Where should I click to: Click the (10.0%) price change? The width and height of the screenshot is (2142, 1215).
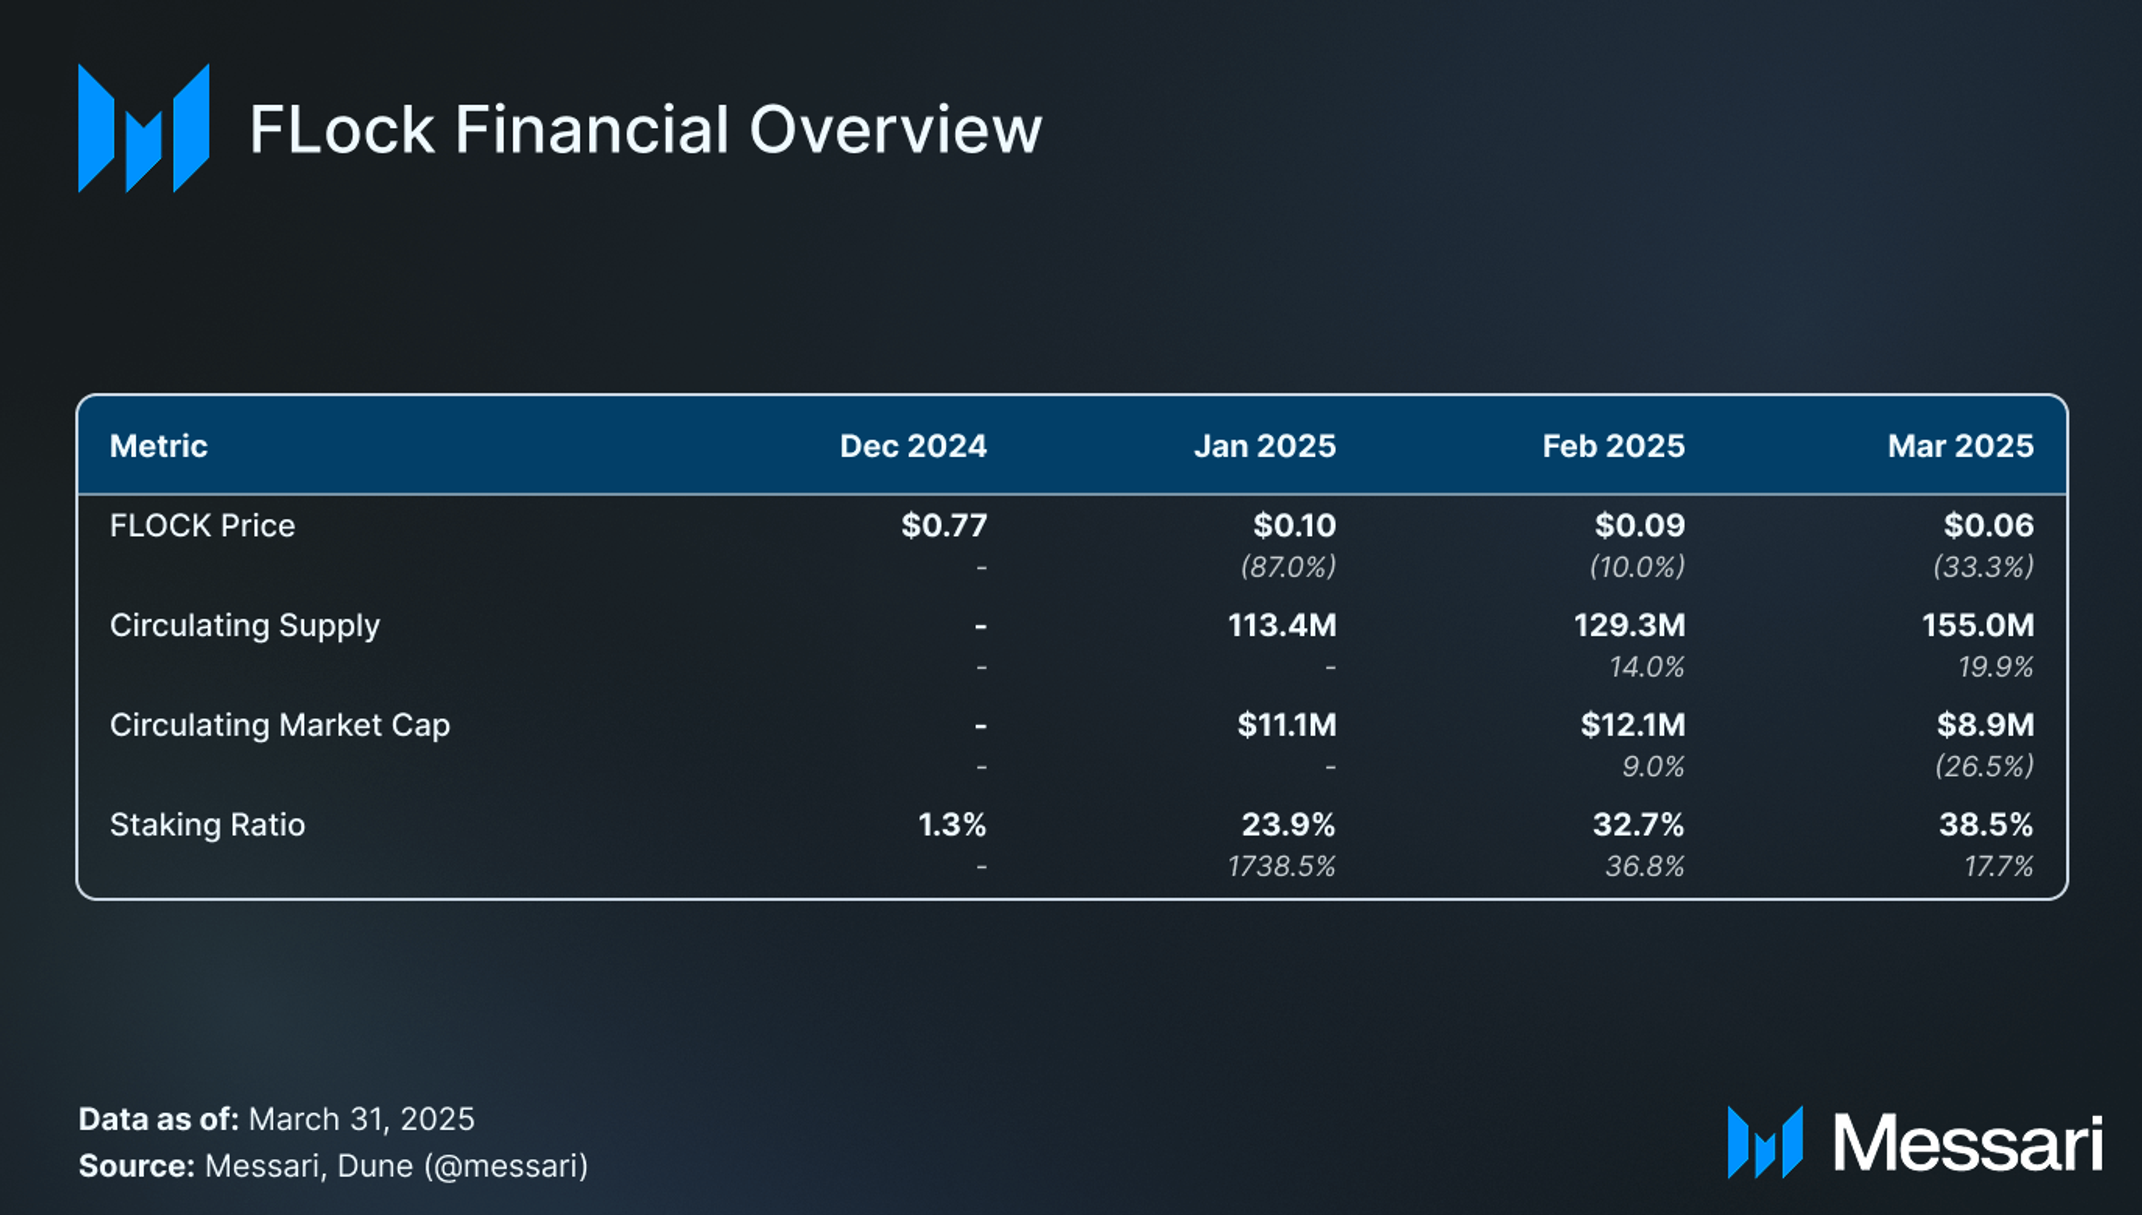click(x=1637, y=567)
